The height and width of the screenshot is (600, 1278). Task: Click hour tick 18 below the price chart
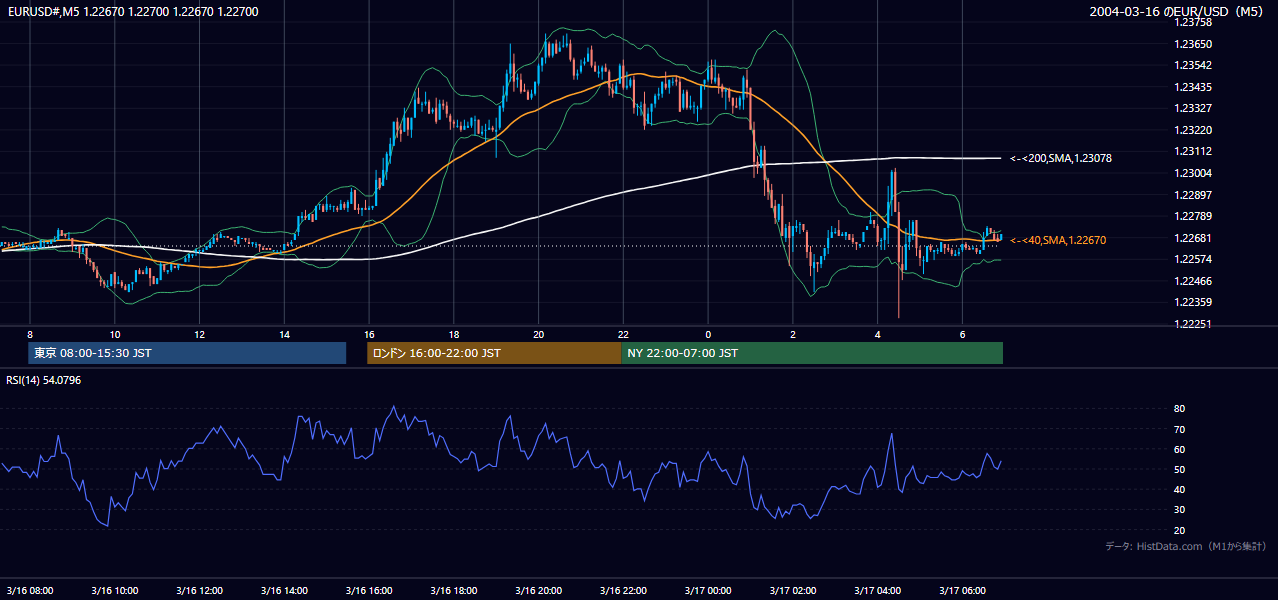(454, 334)
